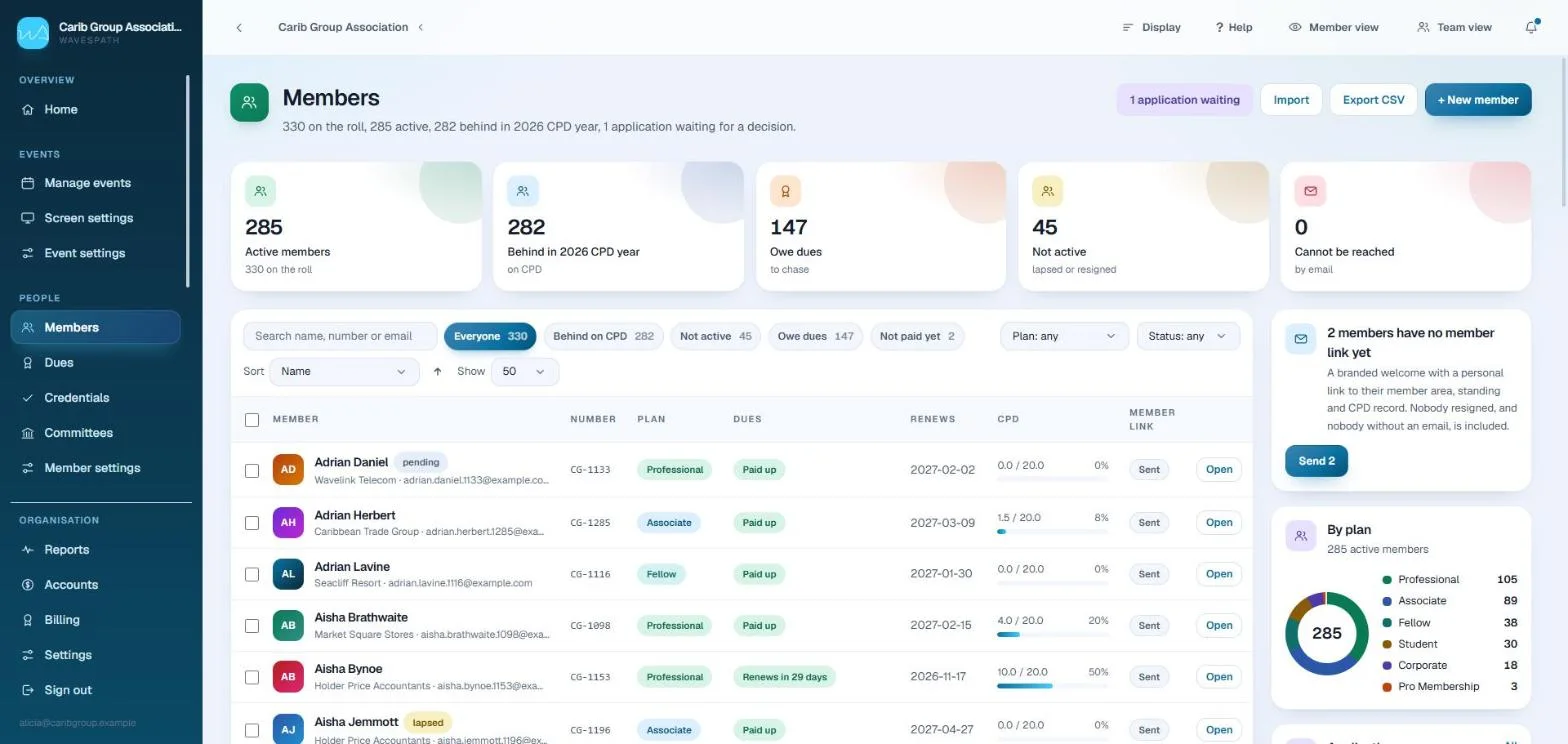Click the member search input field
Screen dimensions: 1568x744
click(x=340, y=336)
